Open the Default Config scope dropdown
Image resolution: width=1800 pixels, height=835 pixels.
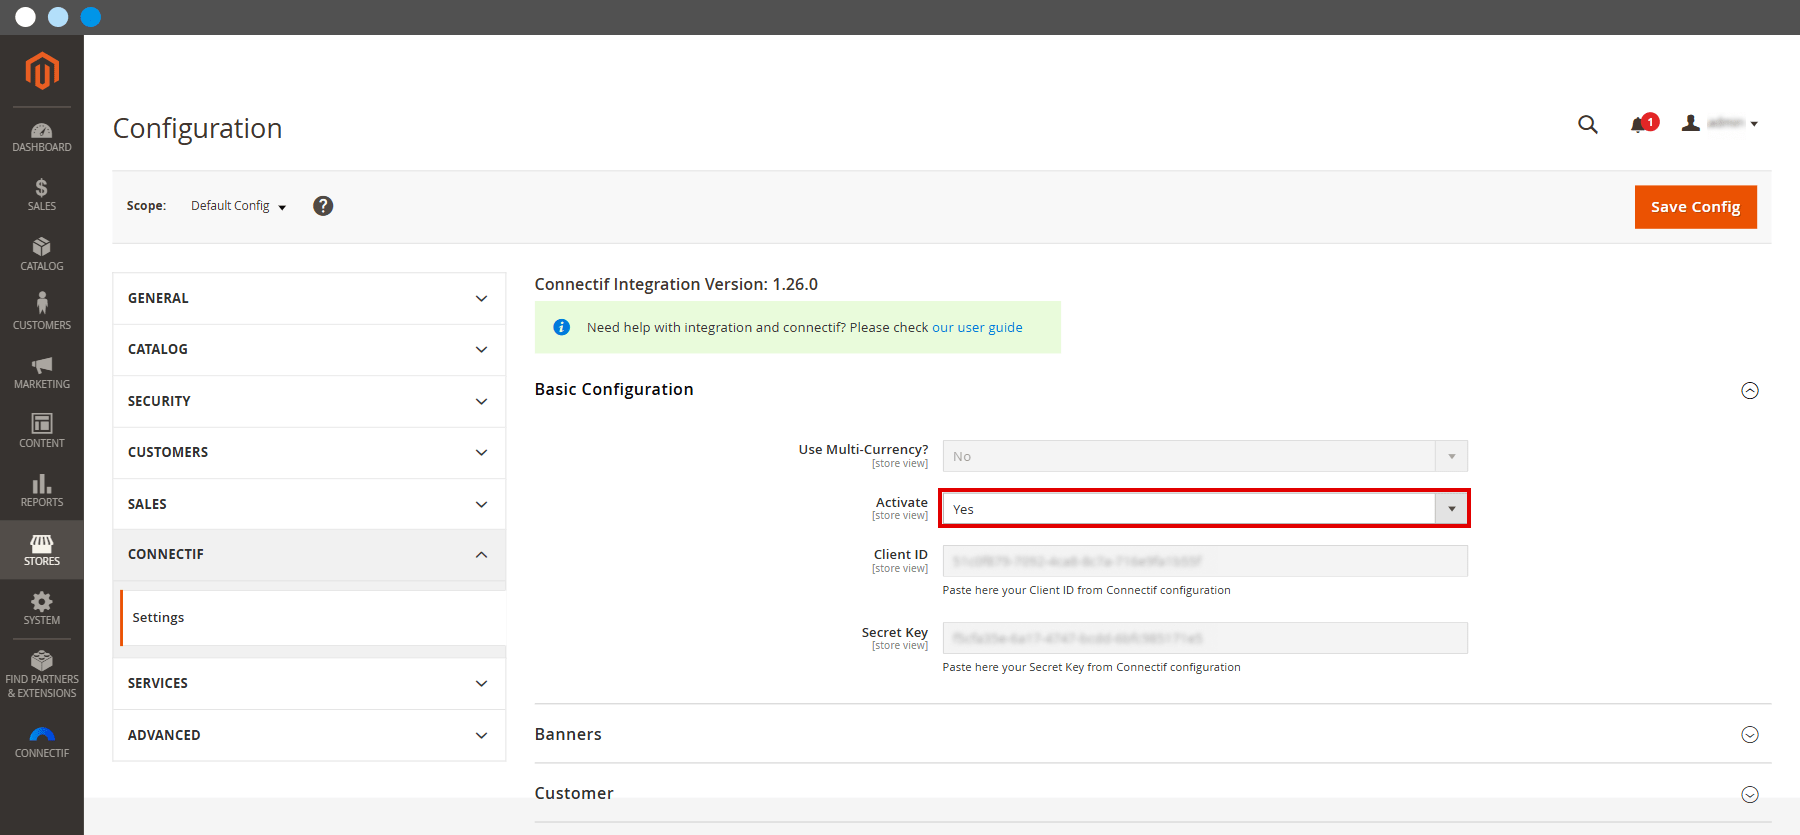click(x=239, y=206)
